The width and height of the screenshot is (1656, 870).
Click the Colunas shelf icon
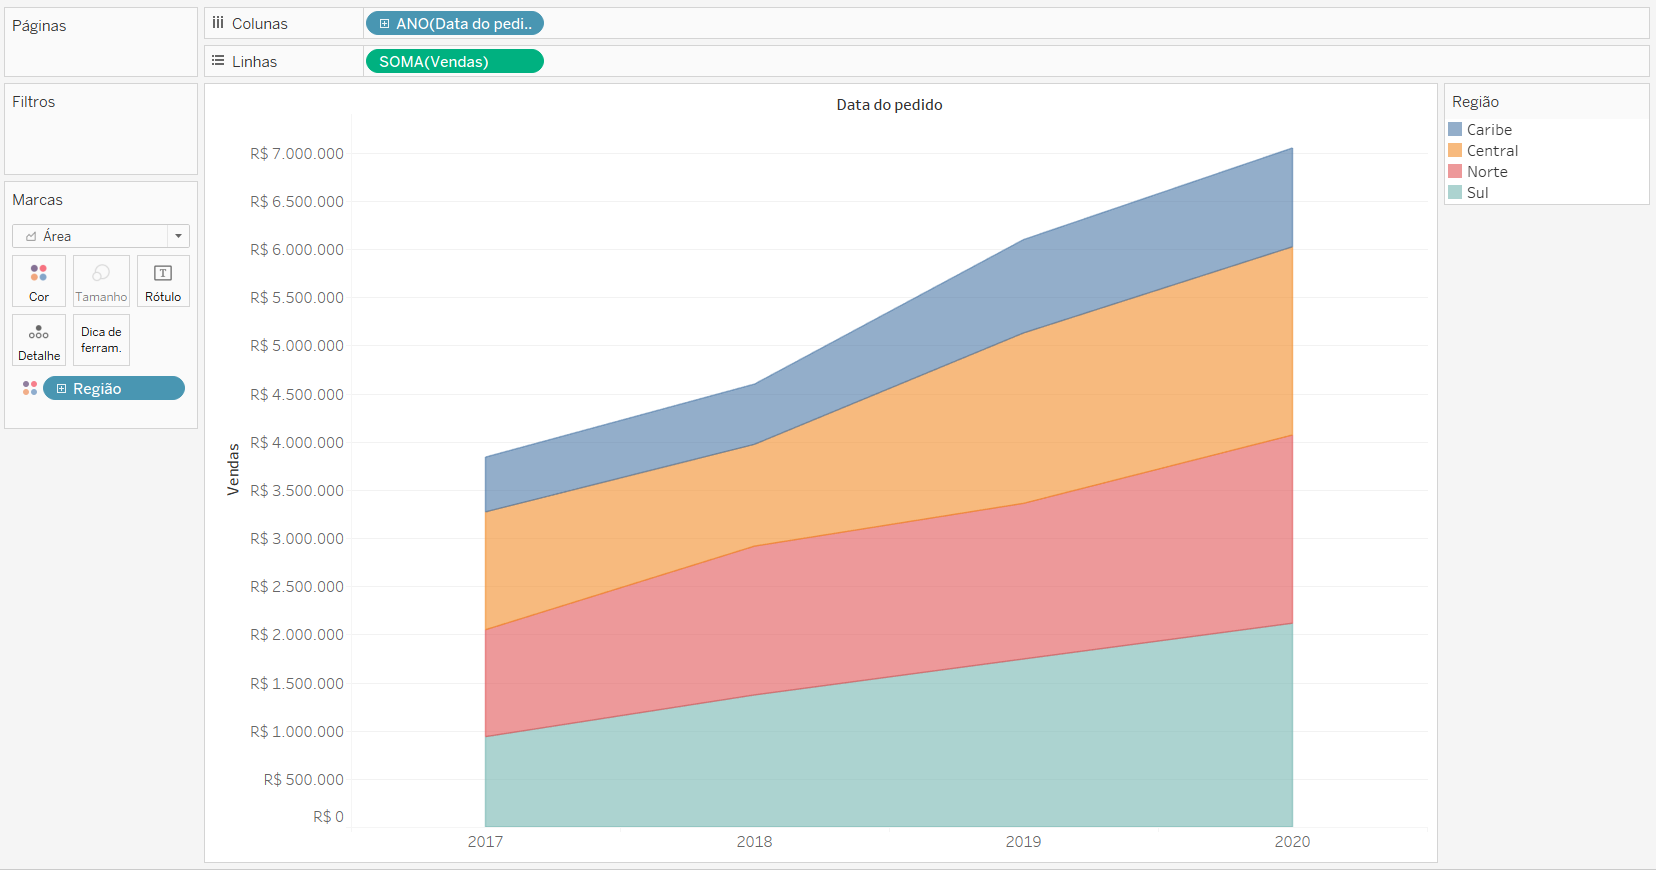pyautogui.click(x=218, y=23)
